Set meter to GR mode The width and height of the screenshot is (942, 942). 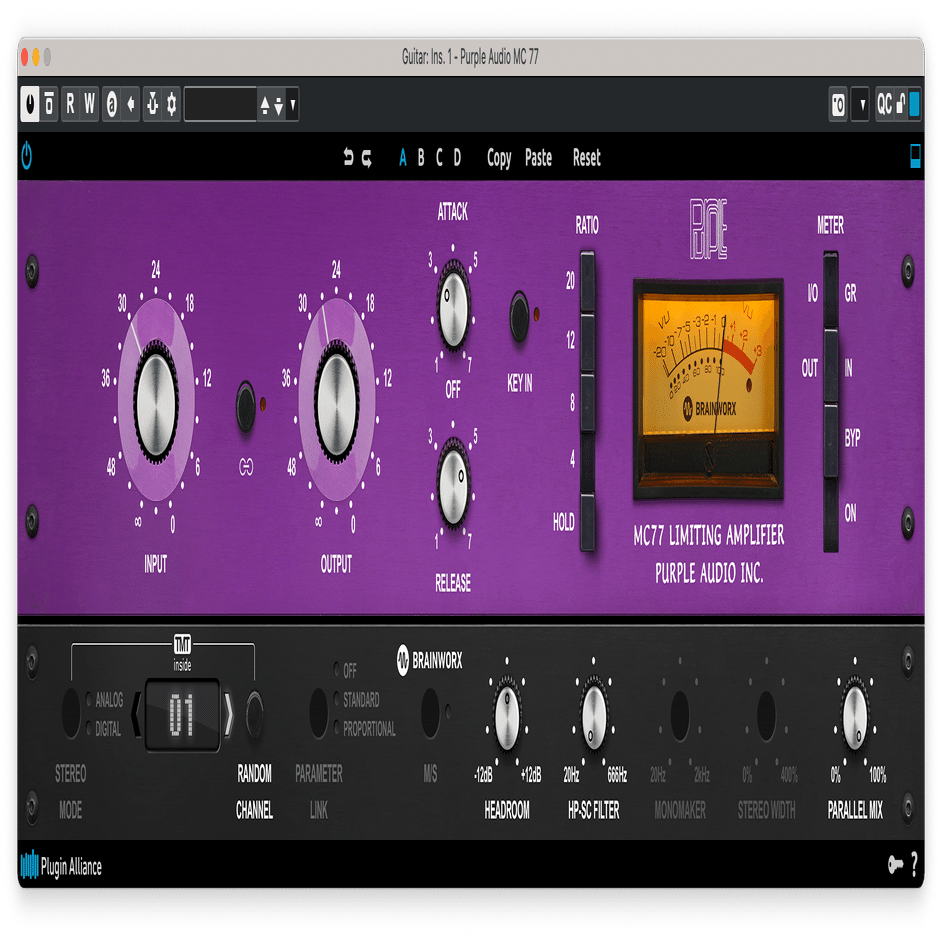(x=830, y=291)
